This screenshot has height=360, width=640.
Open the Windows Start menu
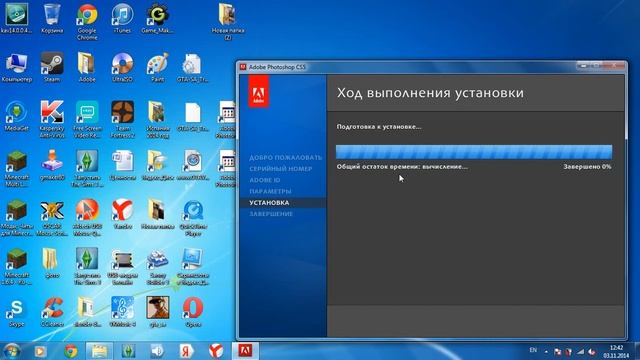pos(11,351)
